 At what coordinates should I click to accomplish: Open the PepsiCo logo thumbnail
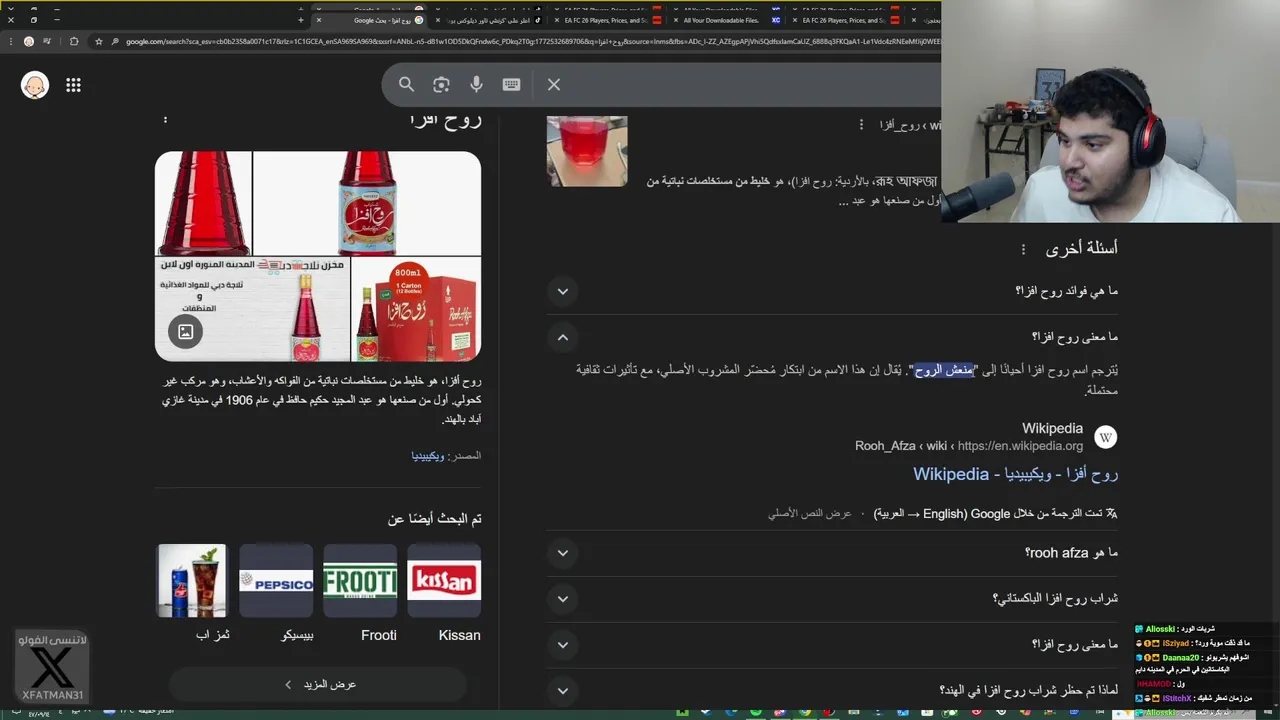click(276, 580)
